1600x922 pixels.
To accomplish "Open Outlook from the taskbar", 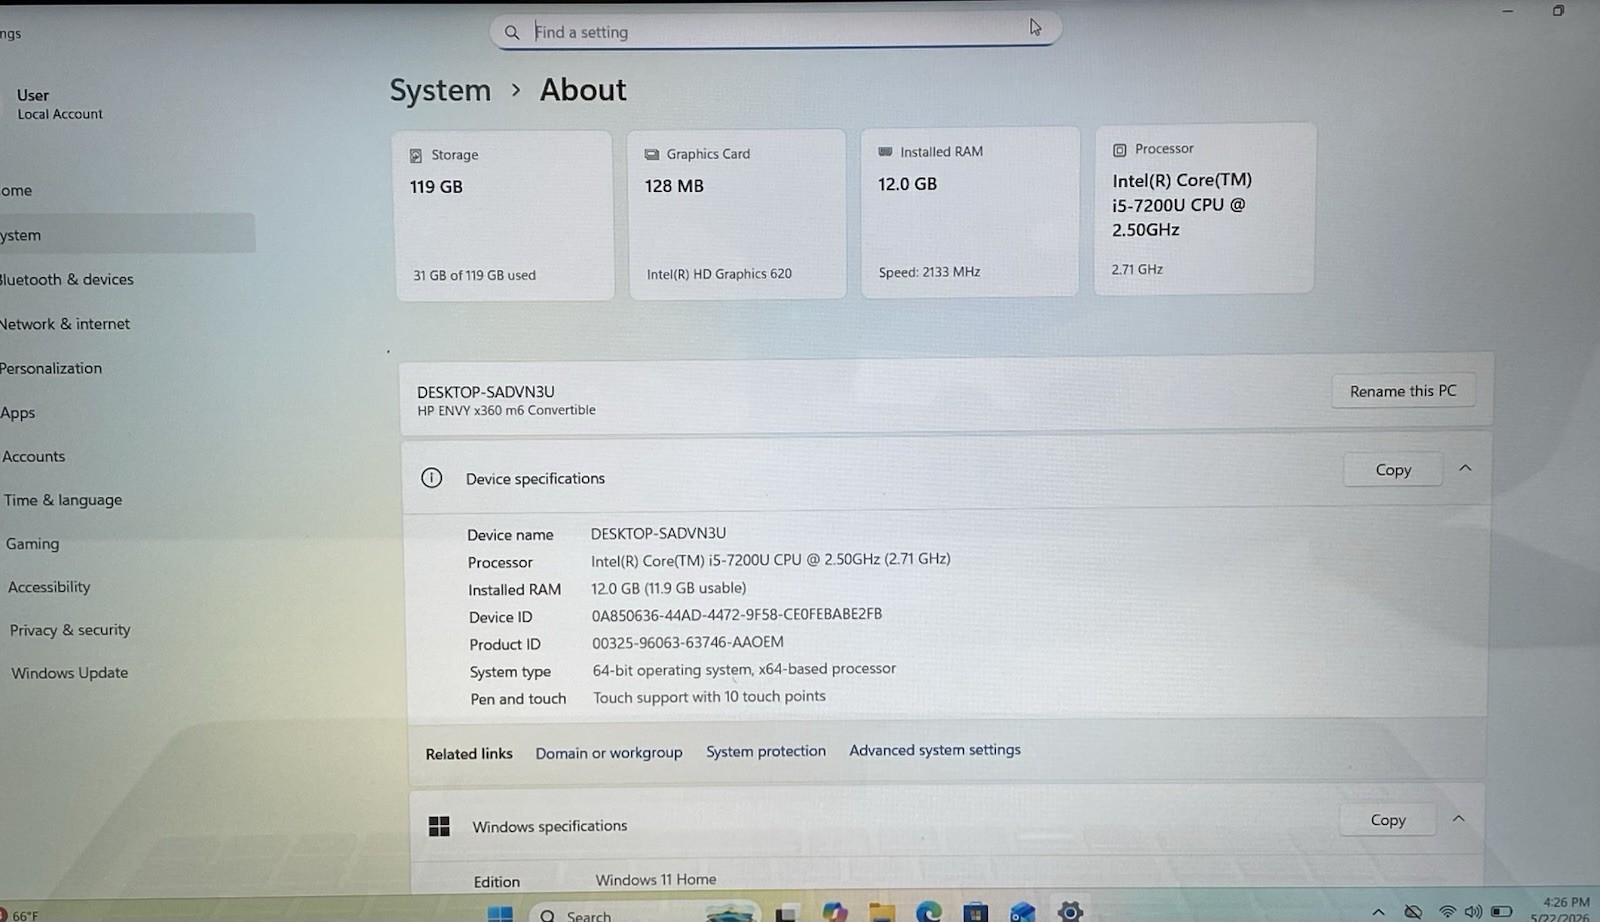I will [1022, 912].
